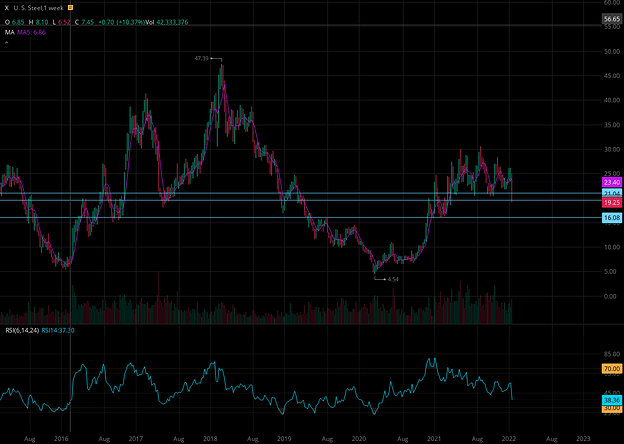Click the 2022 label on the time axis

tap(509, 439)
